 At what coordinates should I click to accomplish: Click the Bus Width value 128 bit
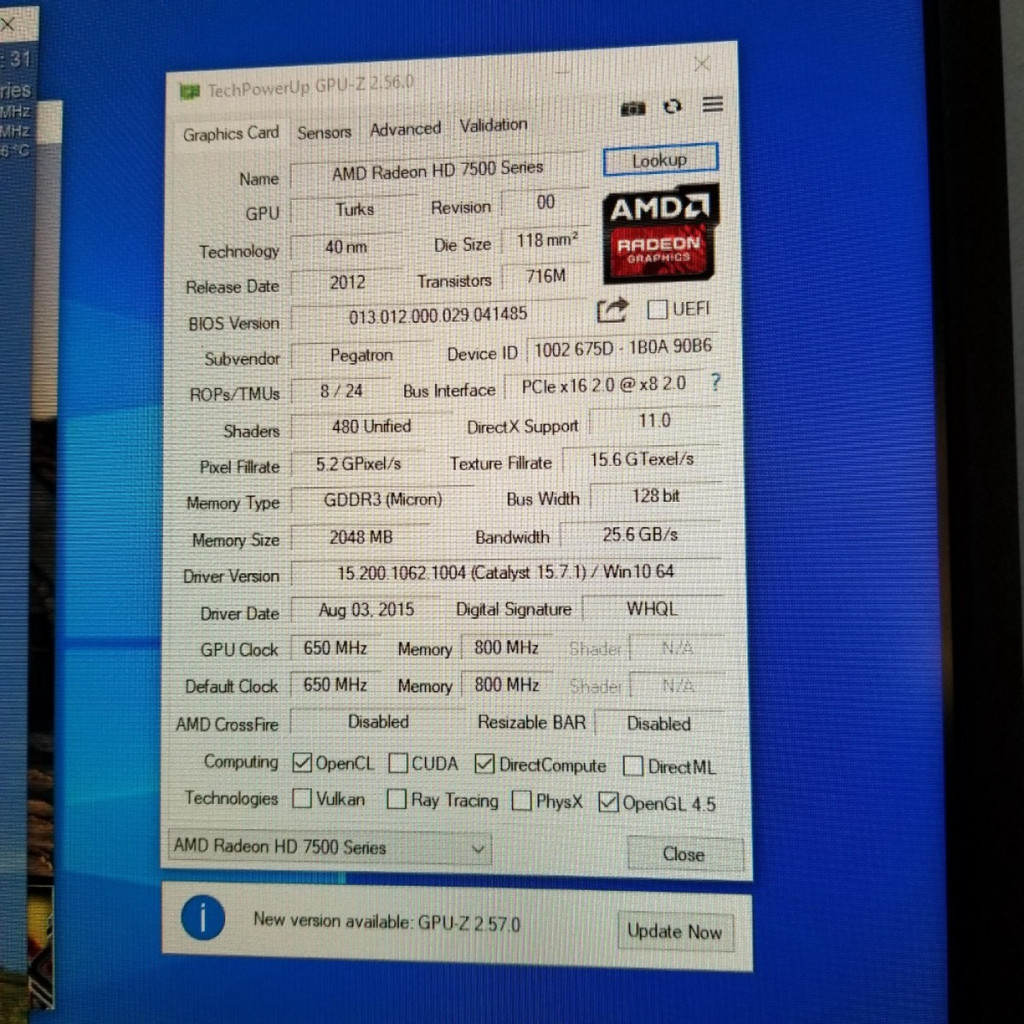pos(656,496)
